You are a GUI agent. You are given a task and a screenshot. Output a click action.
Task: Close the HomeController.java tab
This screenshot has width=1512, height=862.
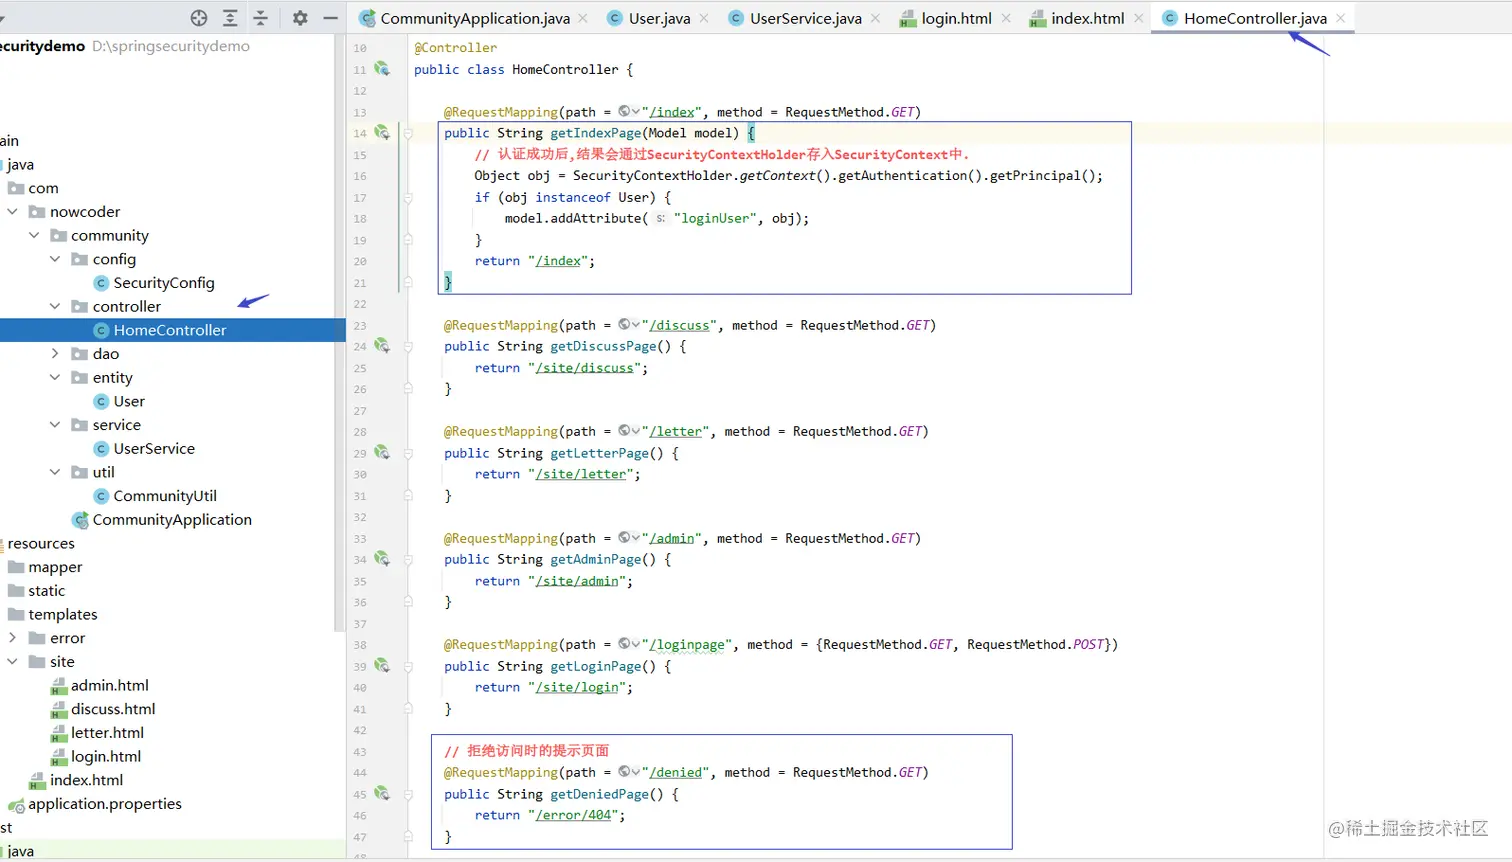pos(1341,18)
